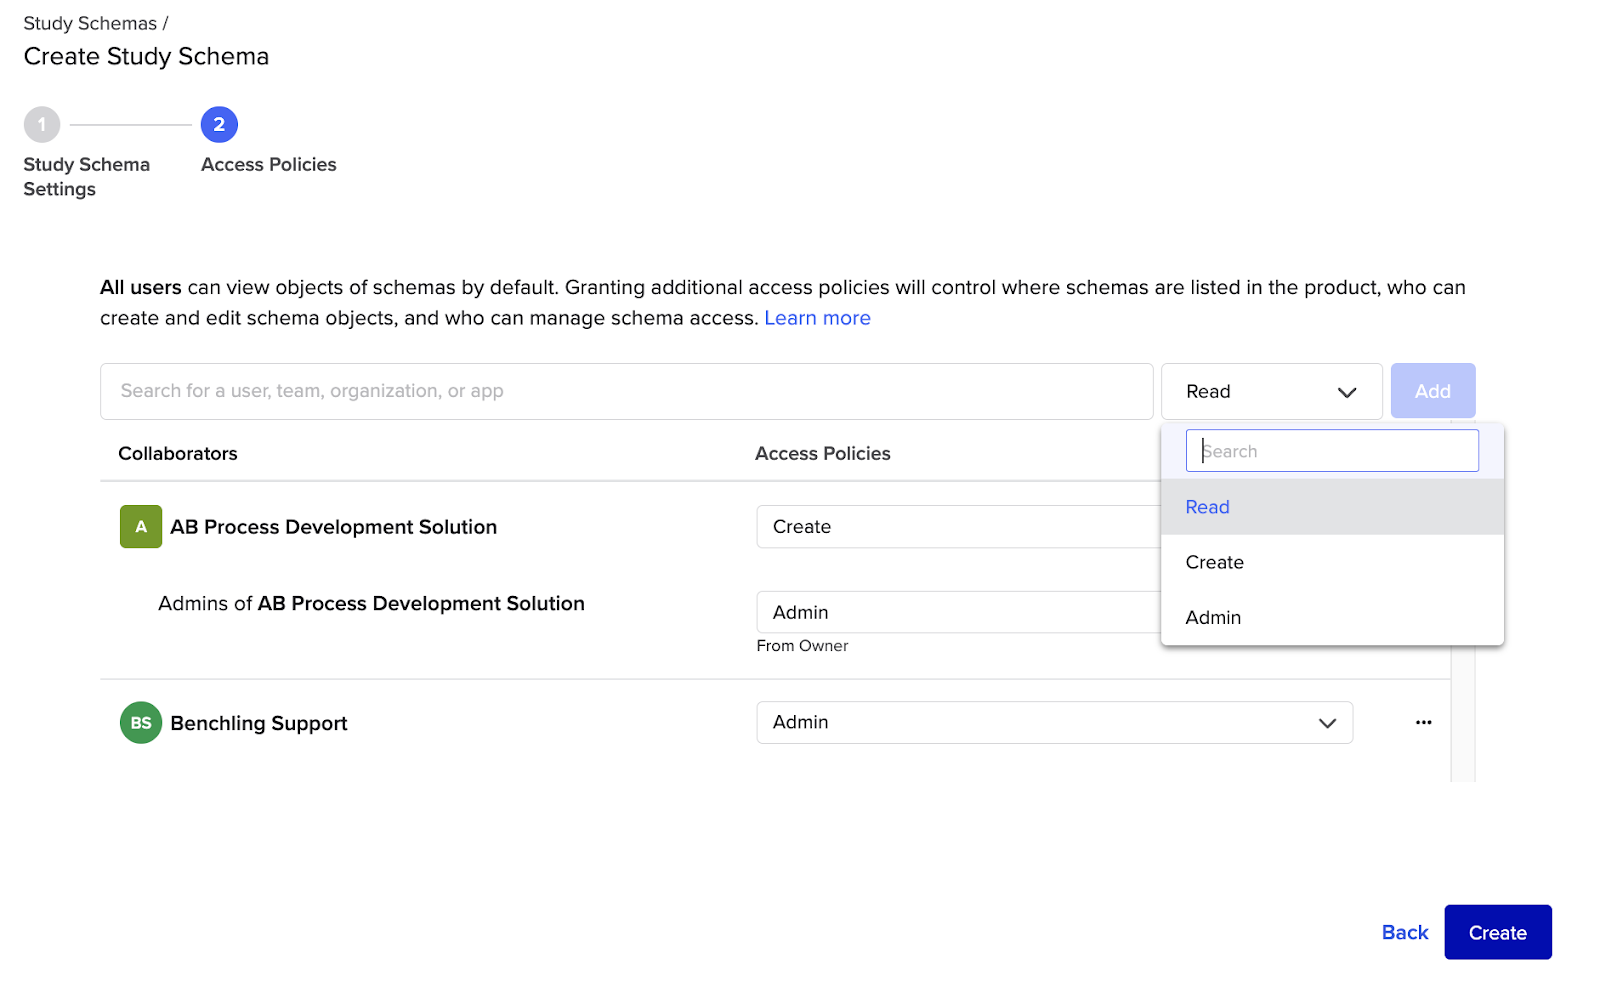Click the user search field
The width and height of the screenshot is (1600, 981).
(626, 391)
